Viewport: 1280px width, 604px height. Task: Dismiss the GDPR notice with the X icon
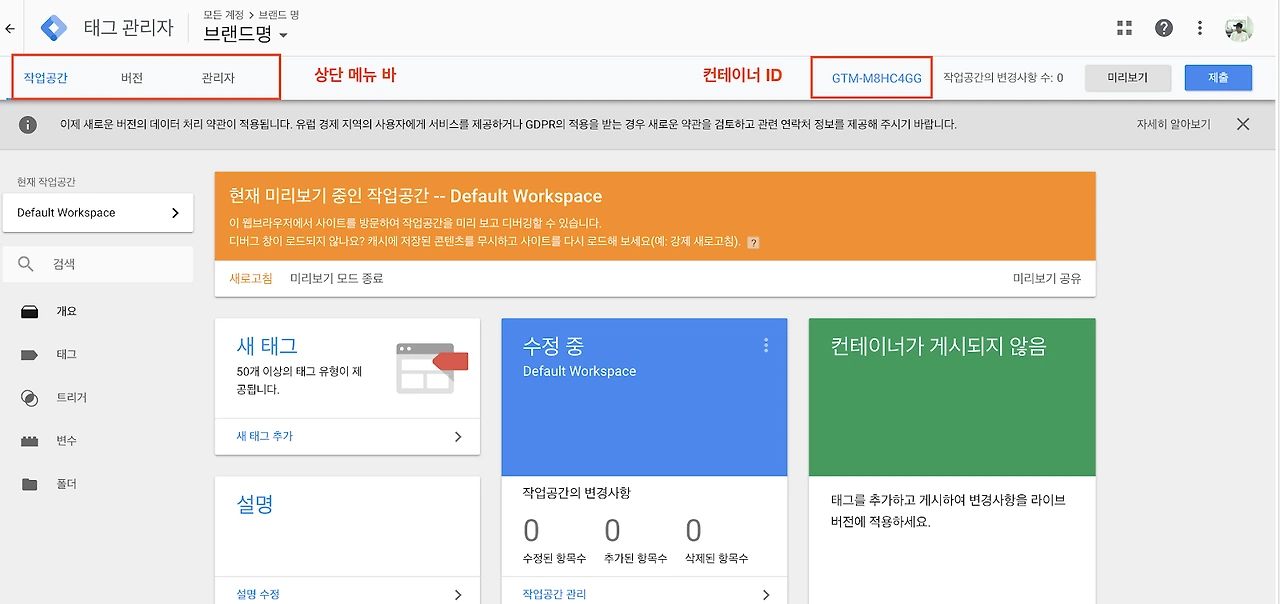[x=1243, y=124]
